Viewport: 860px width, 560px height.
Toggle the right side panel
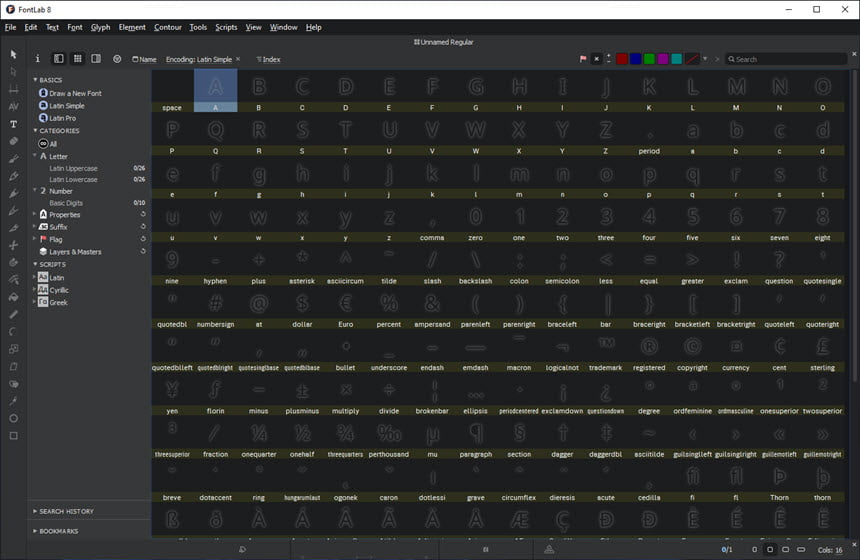click(x=96, y=59)
